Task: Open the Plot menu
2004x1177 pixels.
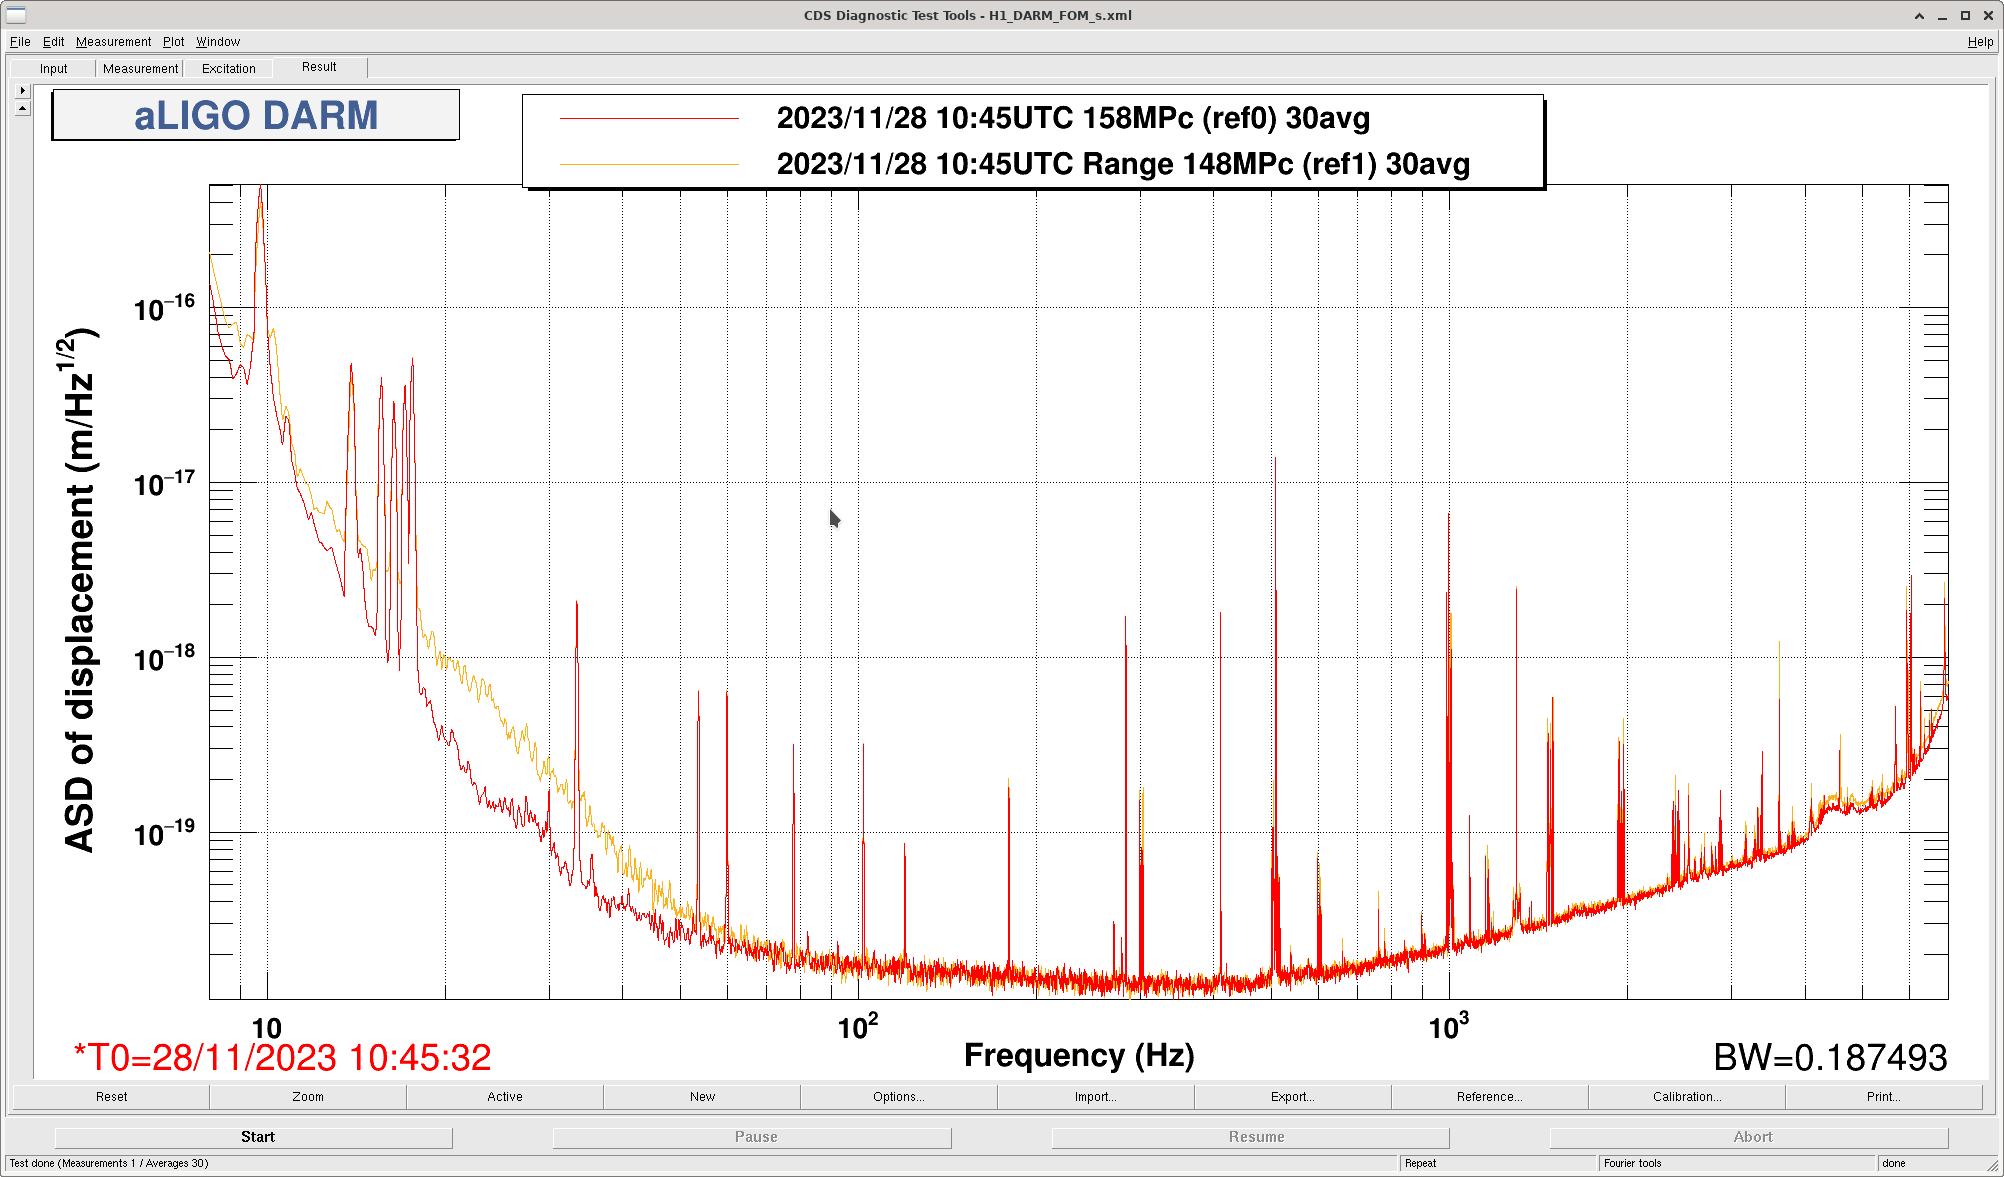Action: click(173, 42)
